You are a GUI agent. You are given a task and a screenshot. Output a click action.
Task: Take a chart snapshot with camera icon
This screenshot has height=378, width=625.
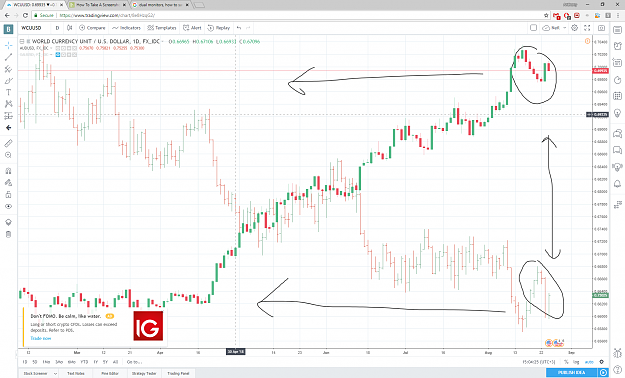601,28
